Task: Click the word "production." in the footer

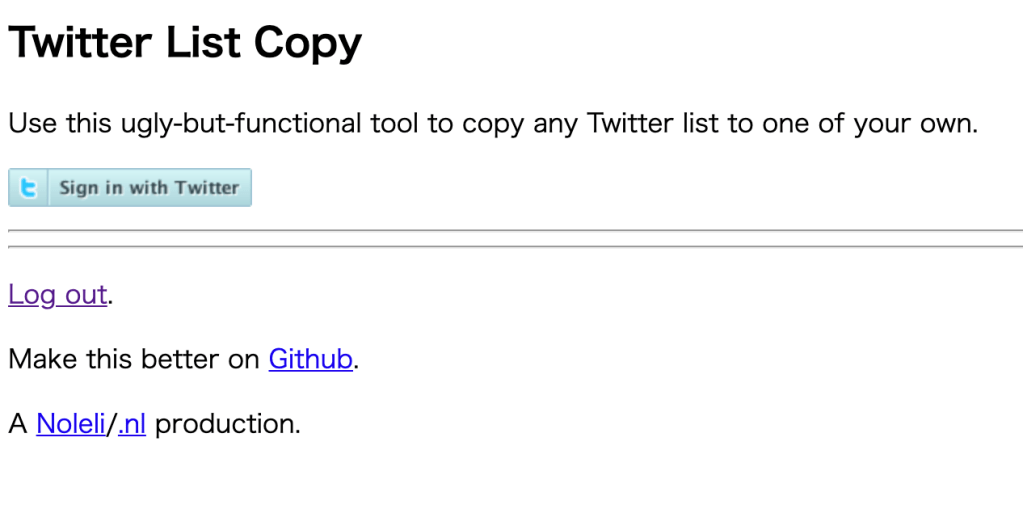Action: tap(227, 424)
